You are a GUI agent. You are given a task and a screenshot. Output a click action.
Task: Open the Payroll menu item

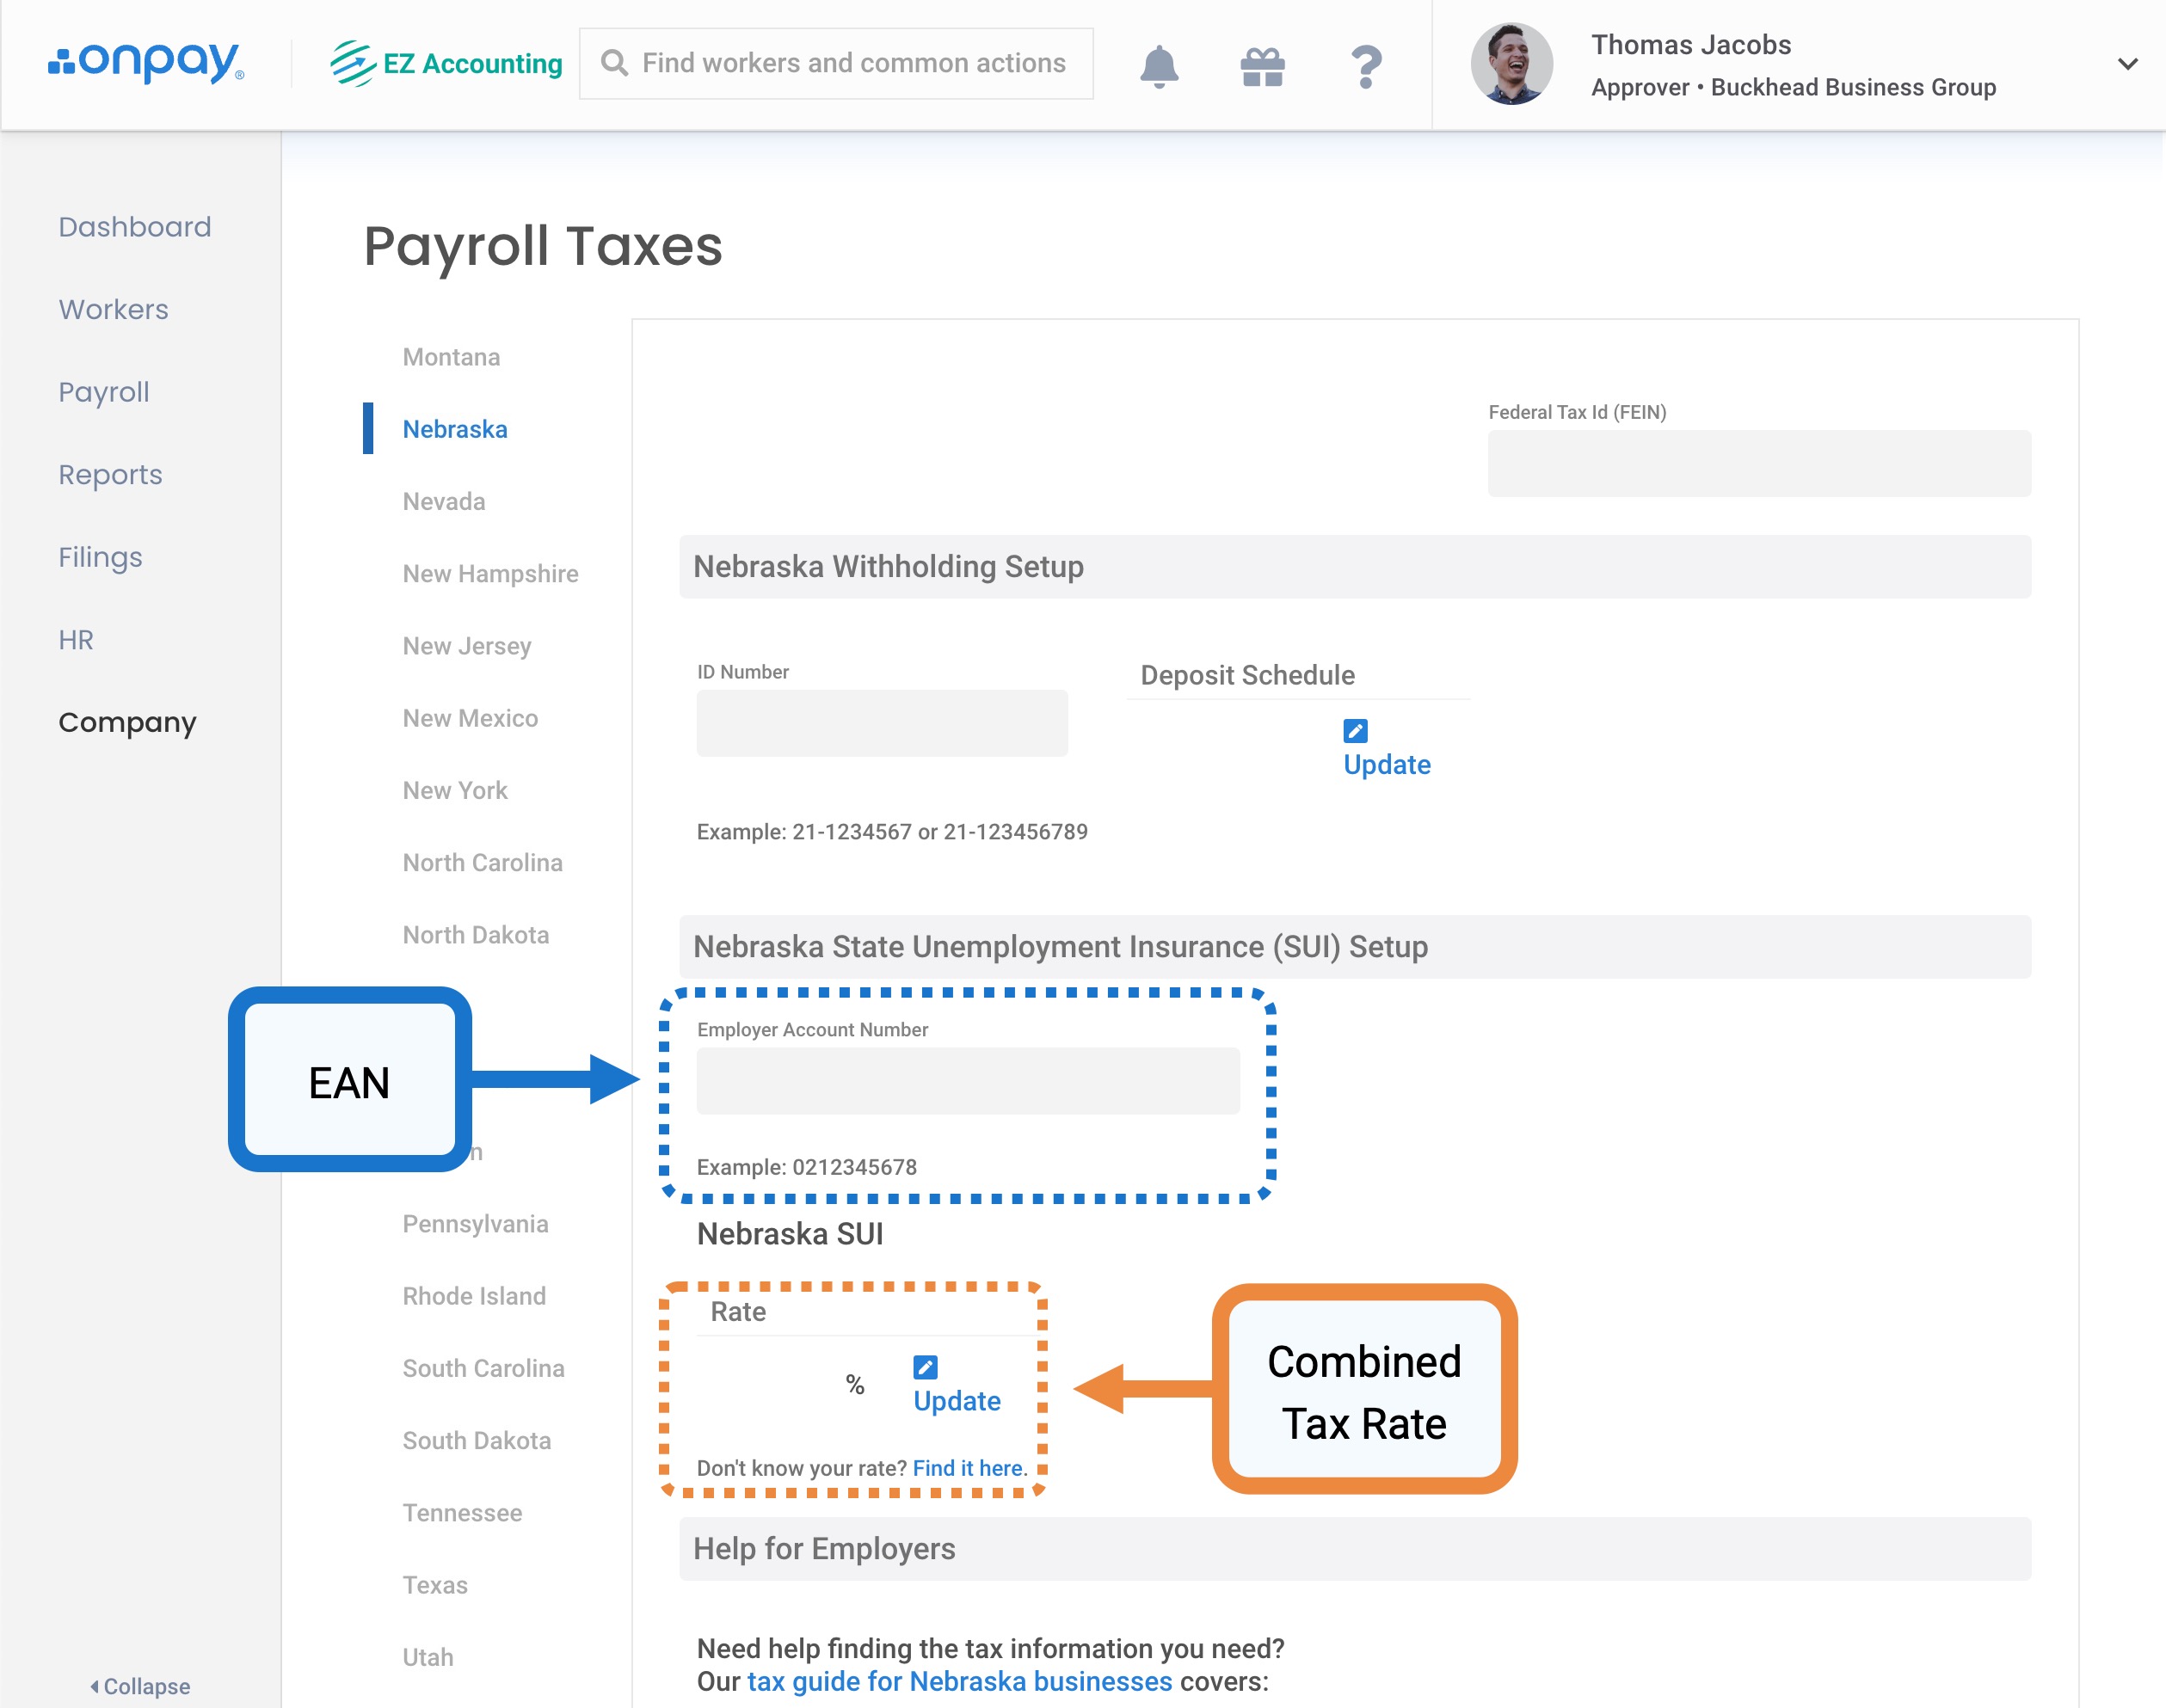(x=104, y=392)
